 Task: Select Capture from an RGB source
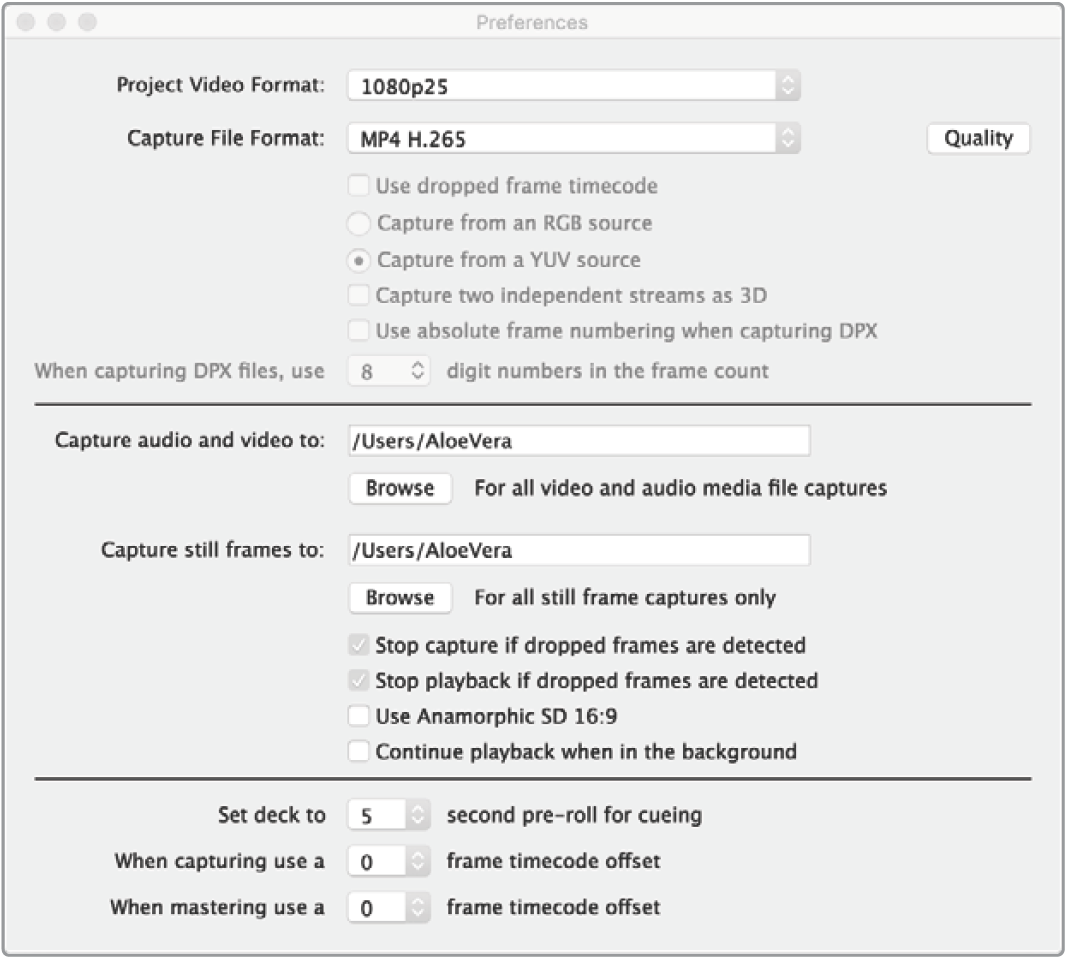click(359, 223)
